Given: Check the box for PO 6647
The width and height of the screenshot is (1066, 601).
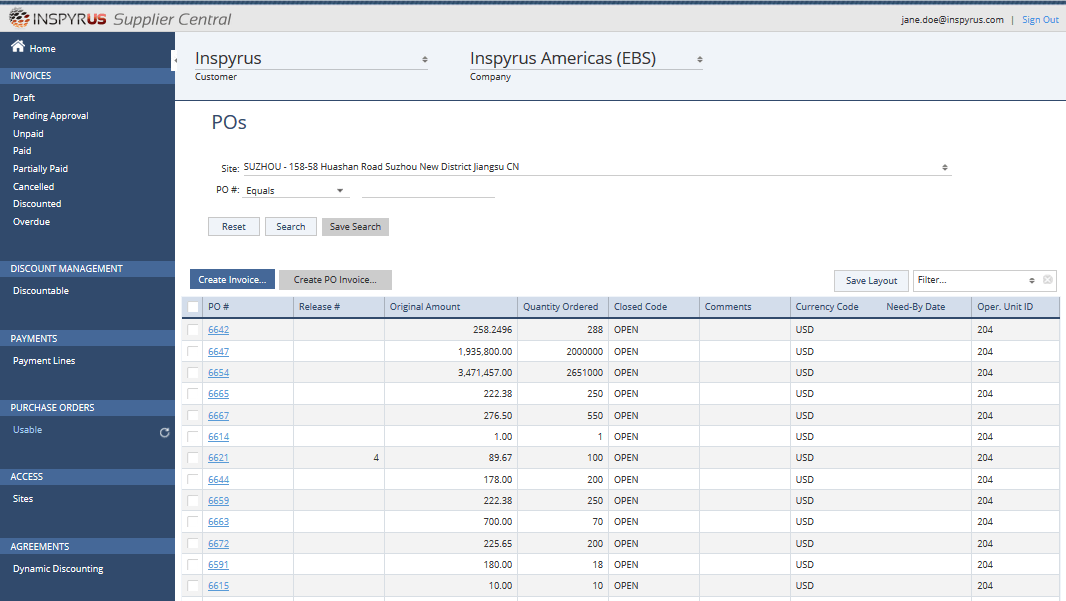Looking at the screenshot, I should [x=193, y=351].
